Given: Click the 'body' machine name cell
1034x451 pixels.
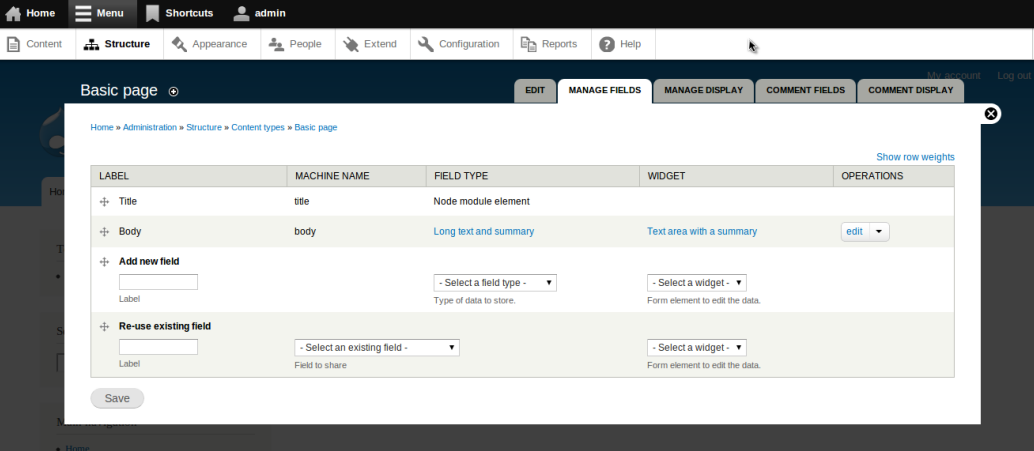Looking at the screenshot, I should click(x=305, y=232).
